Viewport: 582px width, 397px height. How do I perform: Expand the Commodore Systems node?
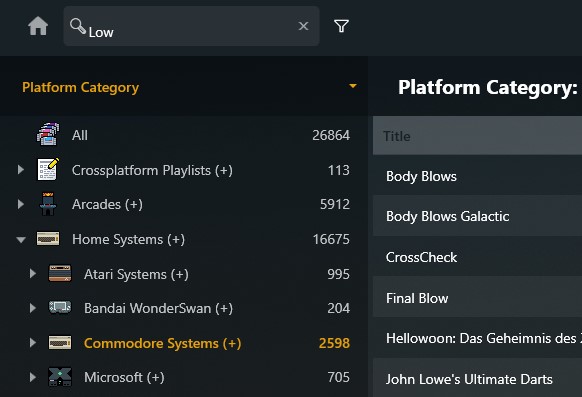coord(33,342)
